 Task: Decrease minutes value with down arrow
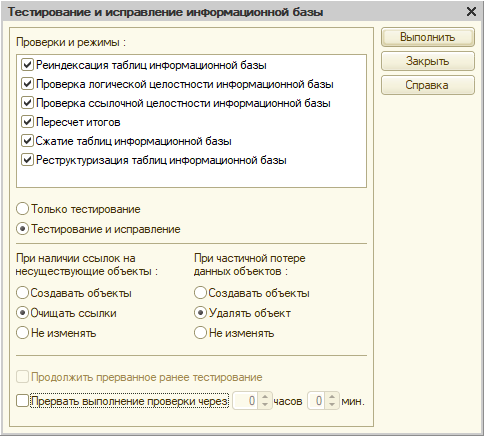pyautogui.click(x=332, y=404)
